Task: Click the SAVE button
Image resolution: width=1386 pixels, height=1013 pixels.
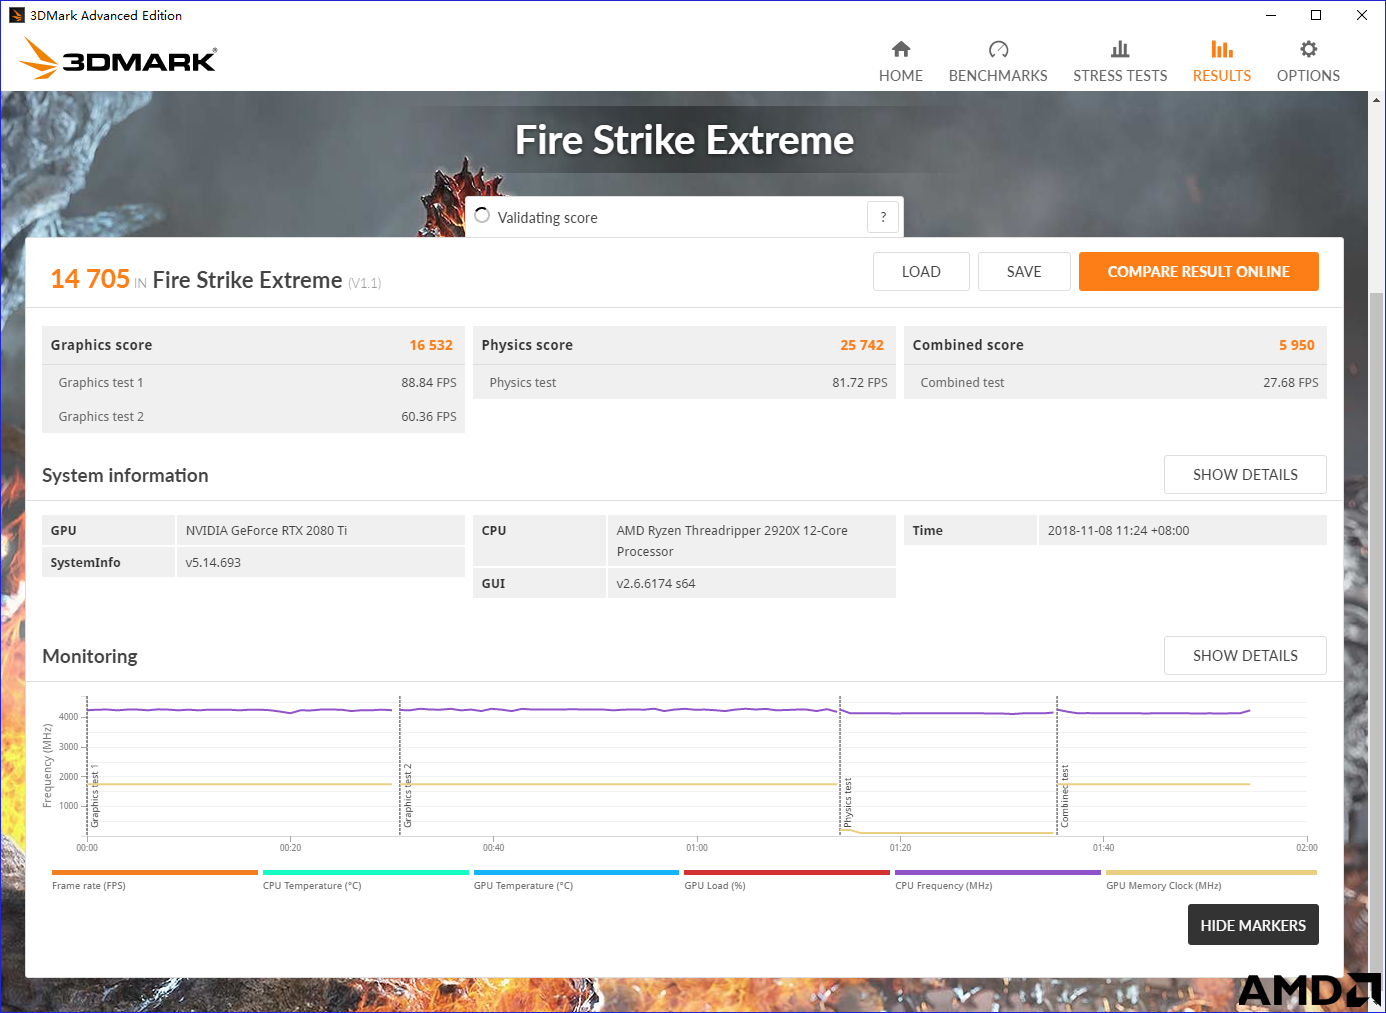Action: pos(1024,272)
